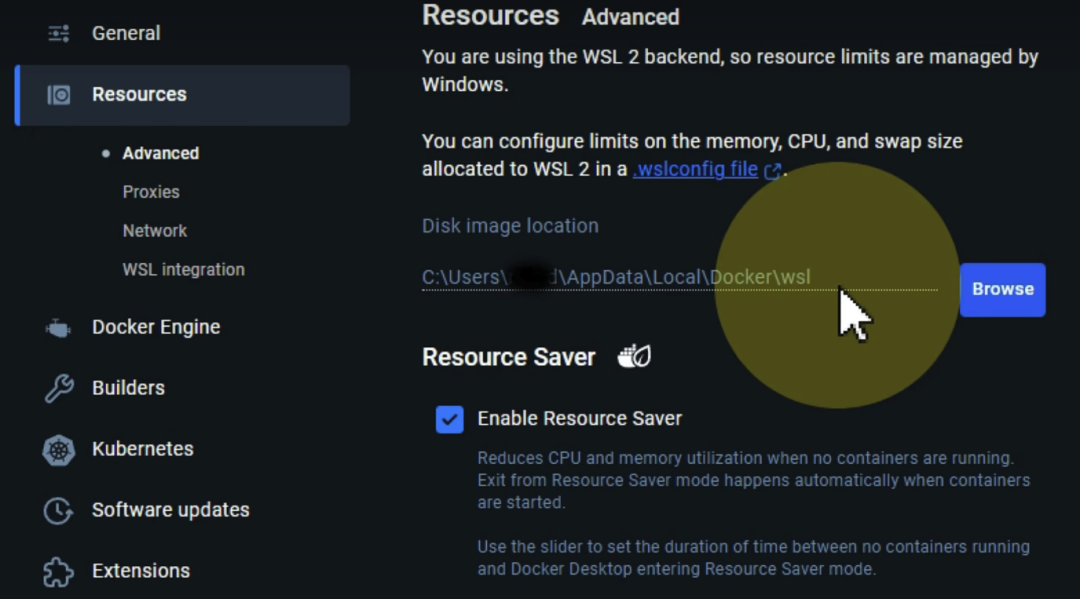Go to Docker Engine settings
This screenshot has width=1080, height=599.
coord(156,327)
